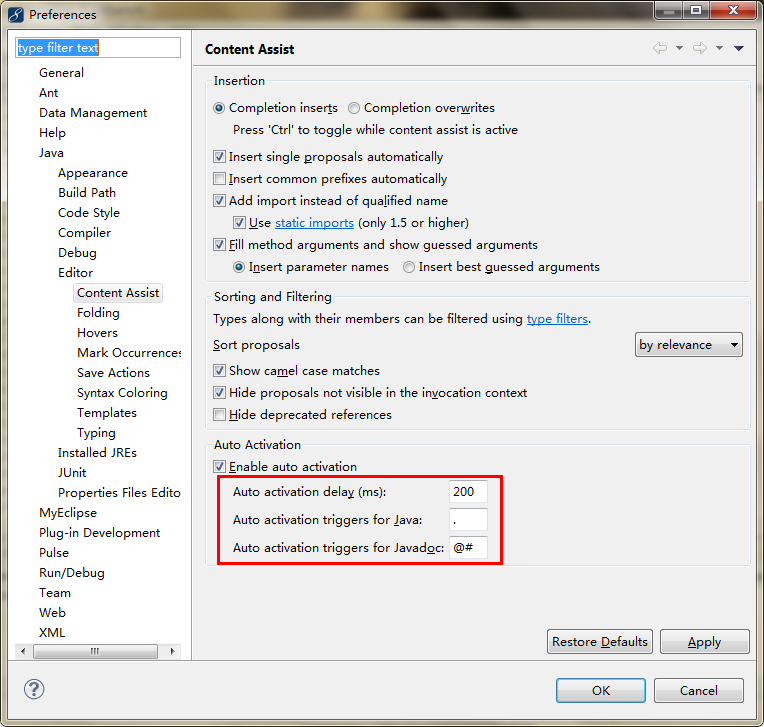Click the Java activation triggers field
This screenshot has height=727, width=764.
click(468, 520)
